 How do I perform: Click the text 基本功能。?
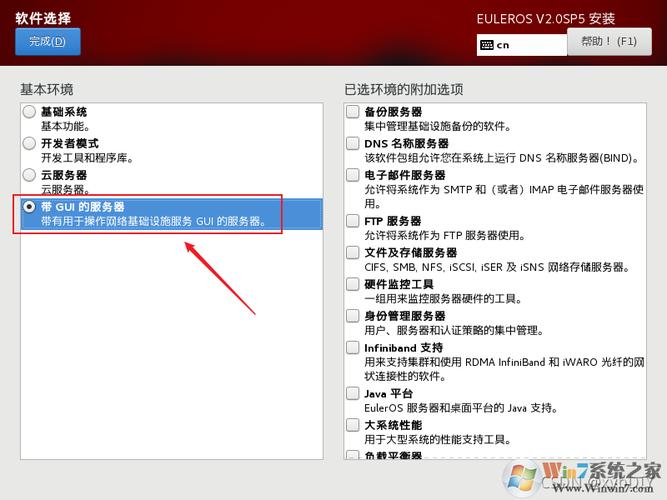[x=66, y=126]
